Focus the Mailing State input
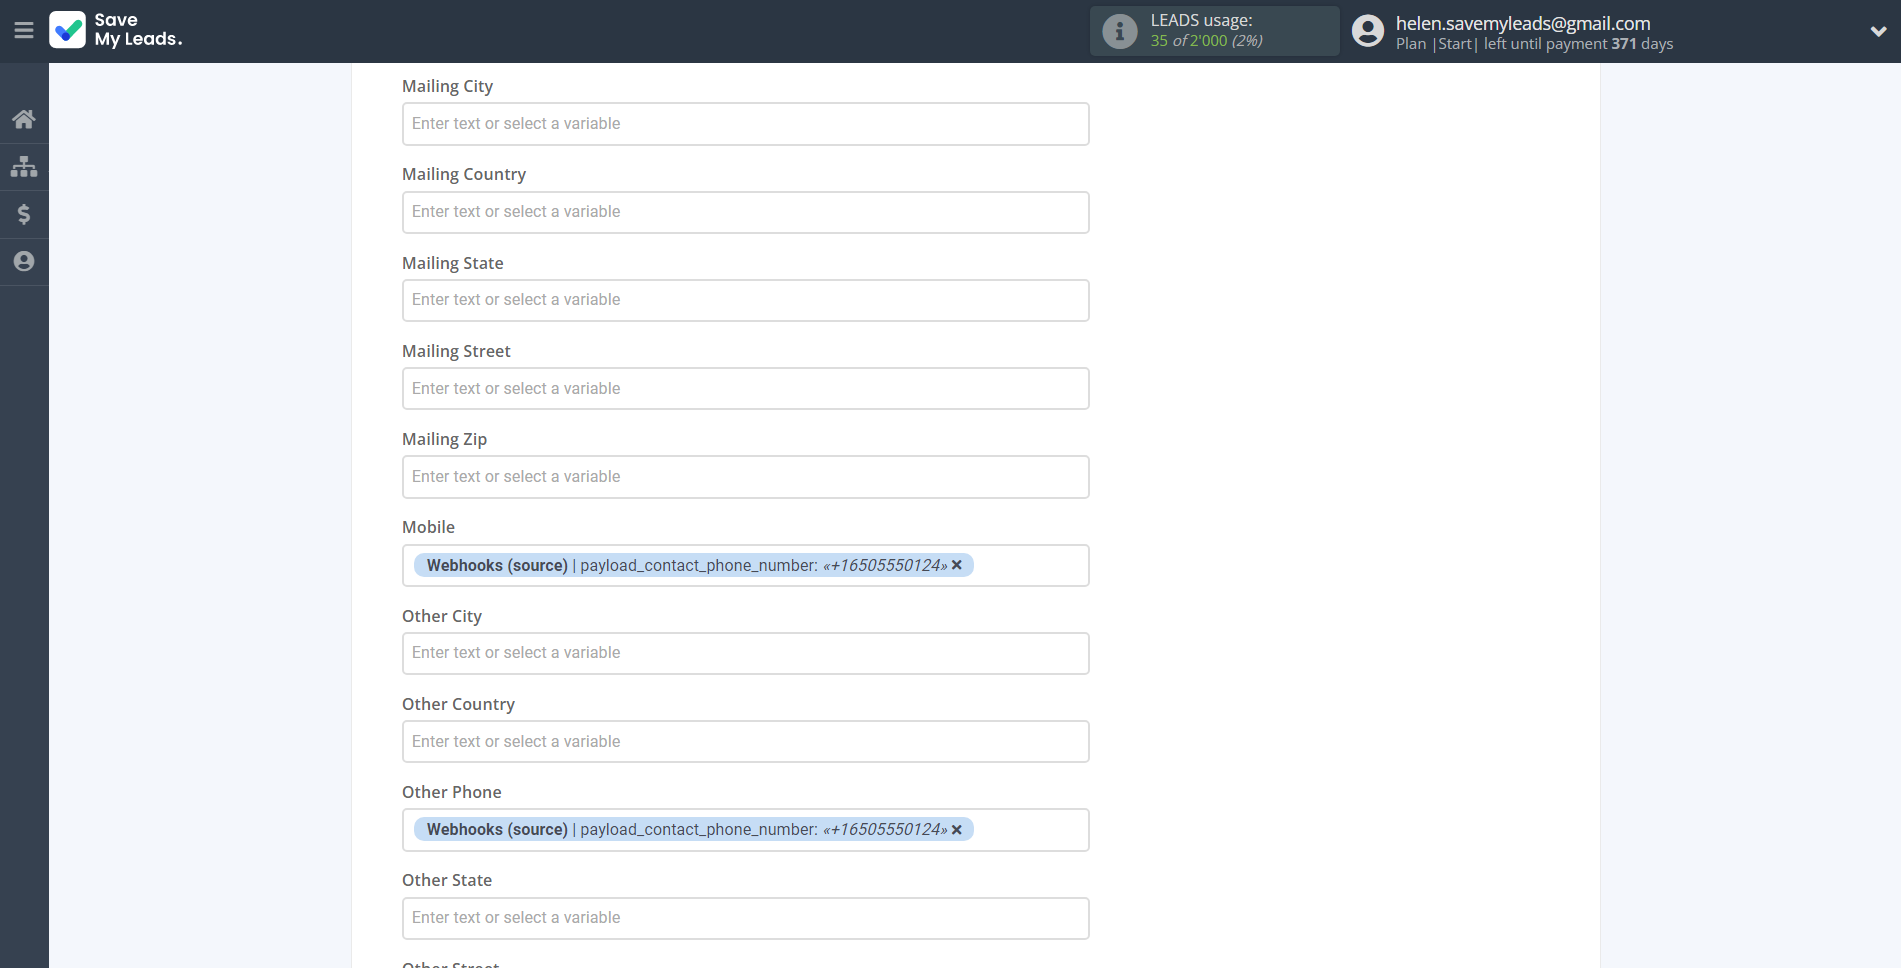The width and height of the screenshot is (1901, 968). pos(746,300)
